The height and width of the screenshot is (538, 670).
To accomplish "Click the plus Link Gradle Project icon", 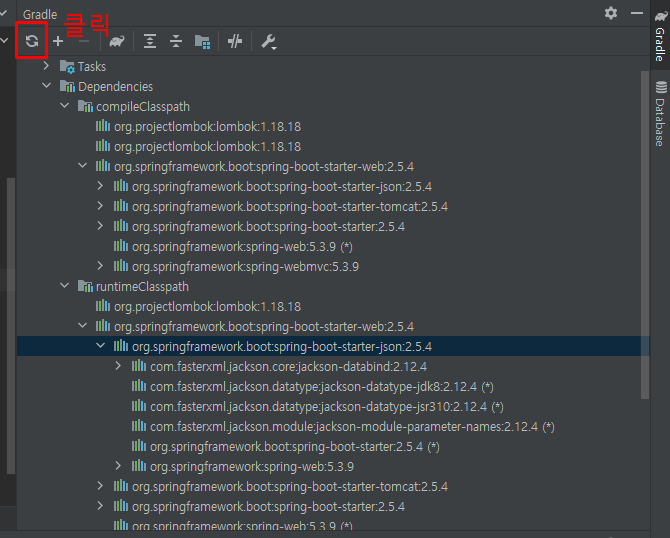I will [58, 41].
